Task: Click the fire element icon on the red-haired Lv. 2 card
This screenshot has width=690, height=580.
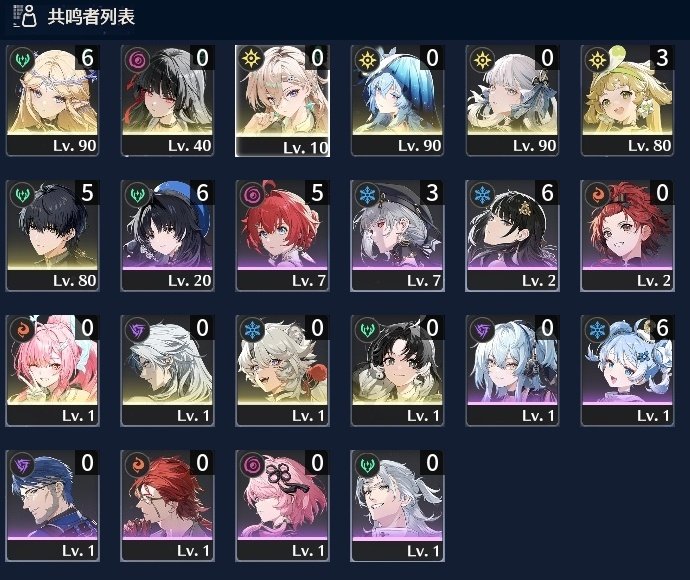Action: [x=597, y=195]
